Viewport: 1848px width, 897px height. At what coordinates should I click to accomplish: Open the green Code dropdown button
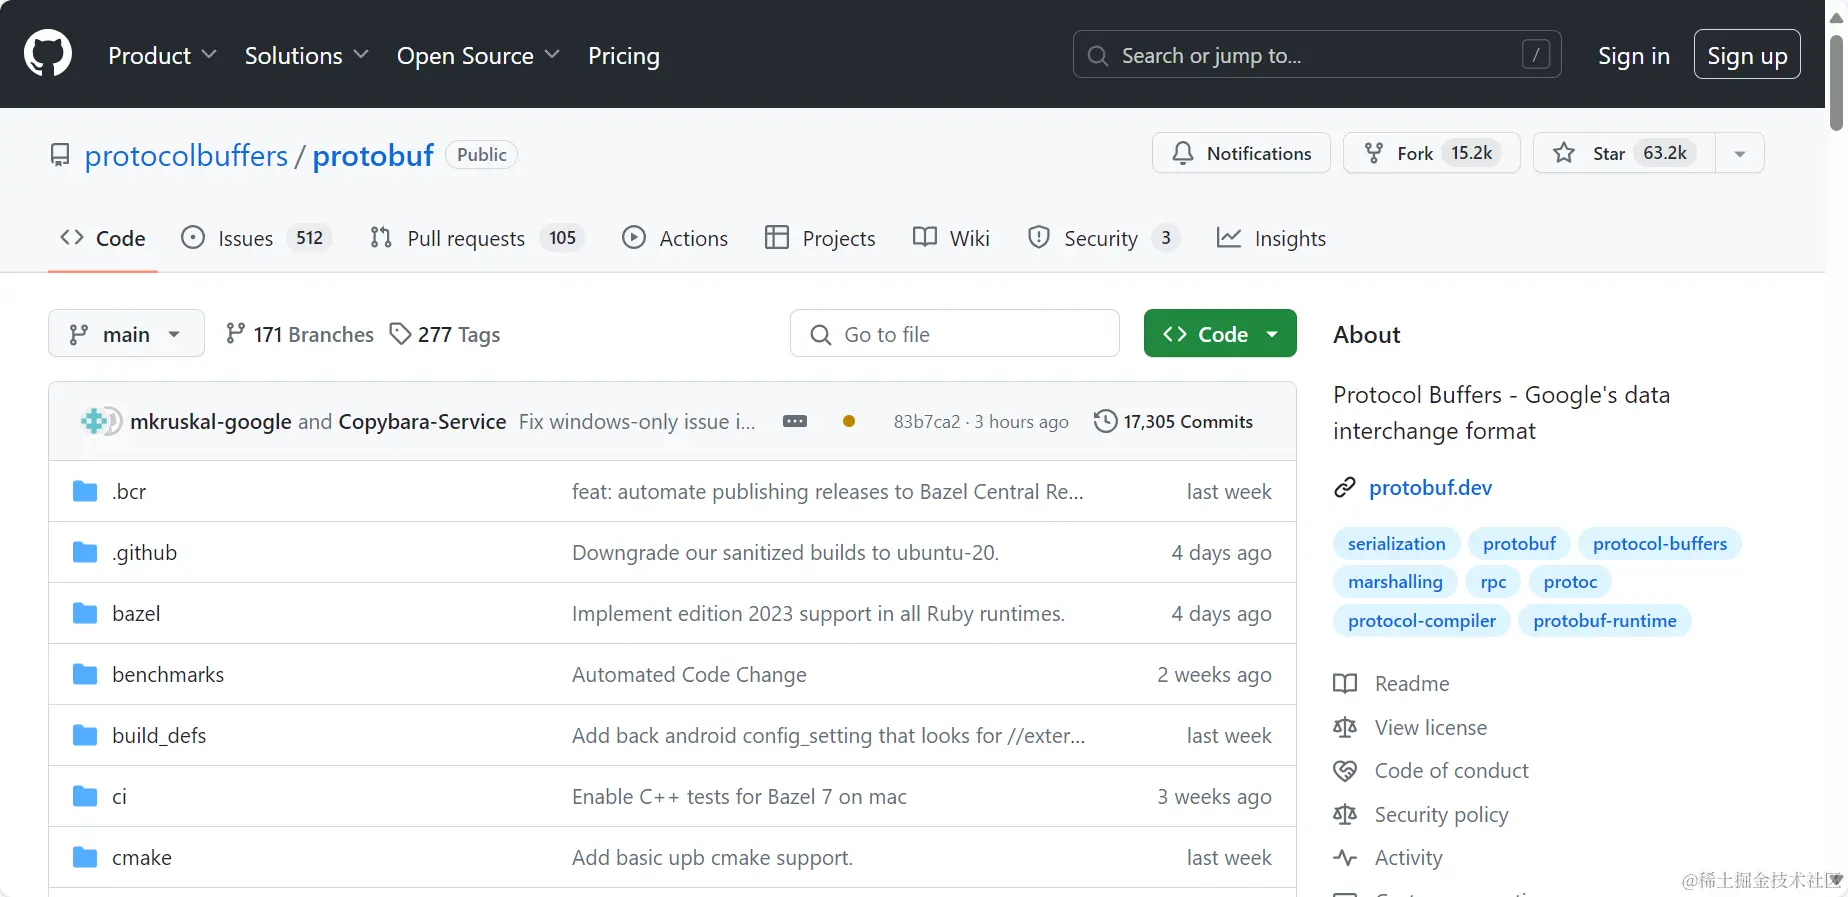click(x=1220, y=333)
